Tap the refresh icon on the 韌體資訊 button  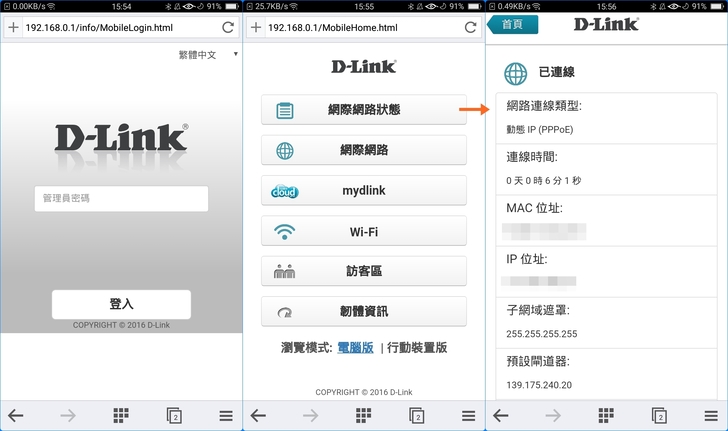coord(285,313)
